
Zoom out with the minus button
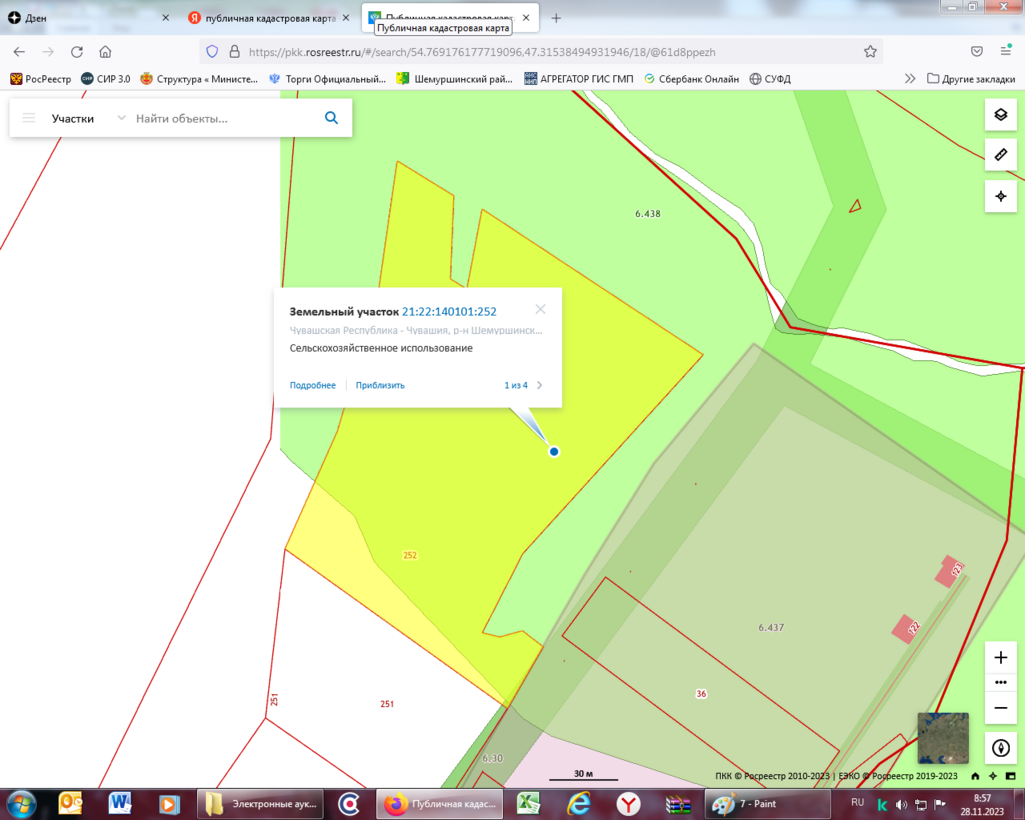coord(1000,707)
